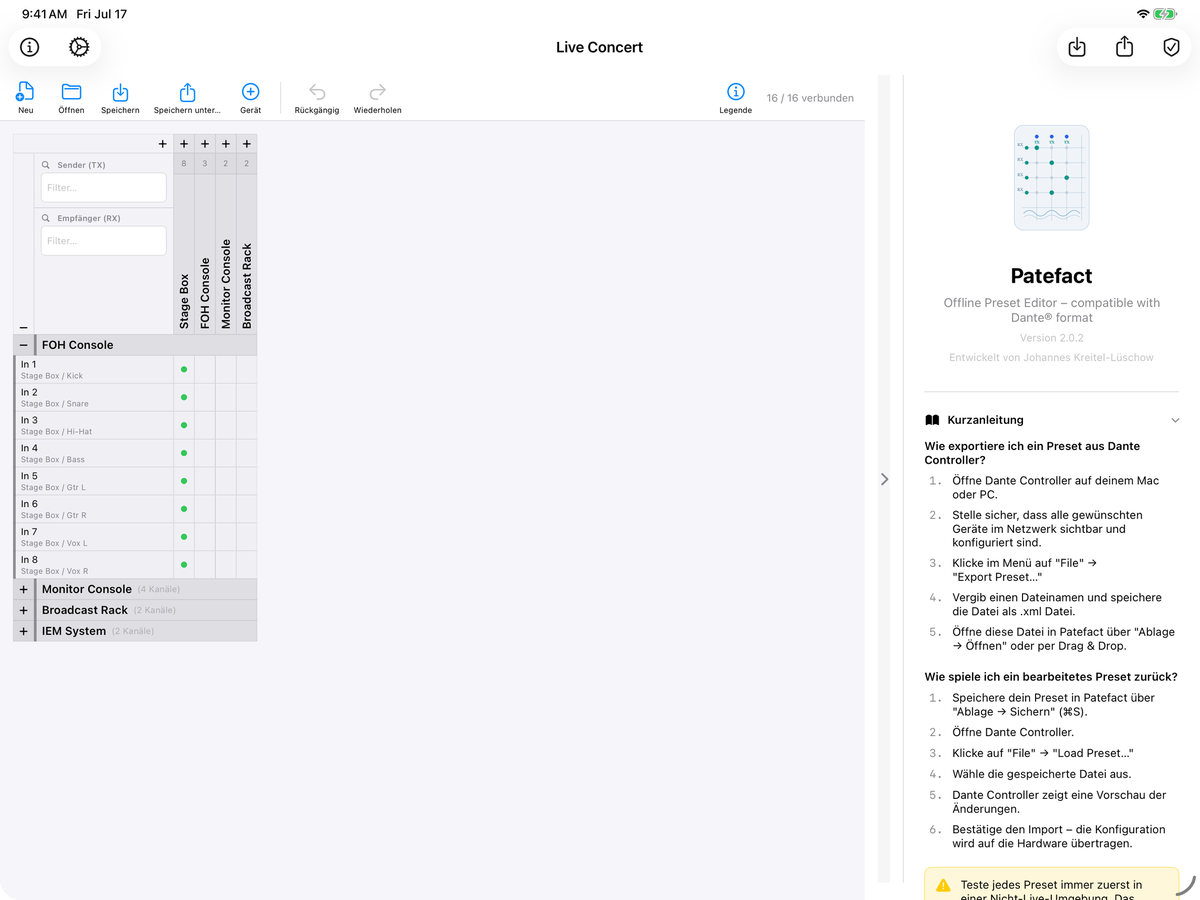
Task: Expand FOH Console column with plus
Action: coord(205,144)
